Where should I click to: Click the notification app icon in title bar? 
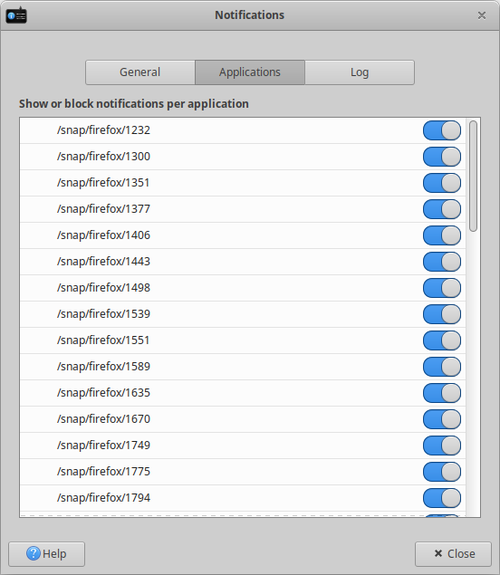[x=16, y=15]
